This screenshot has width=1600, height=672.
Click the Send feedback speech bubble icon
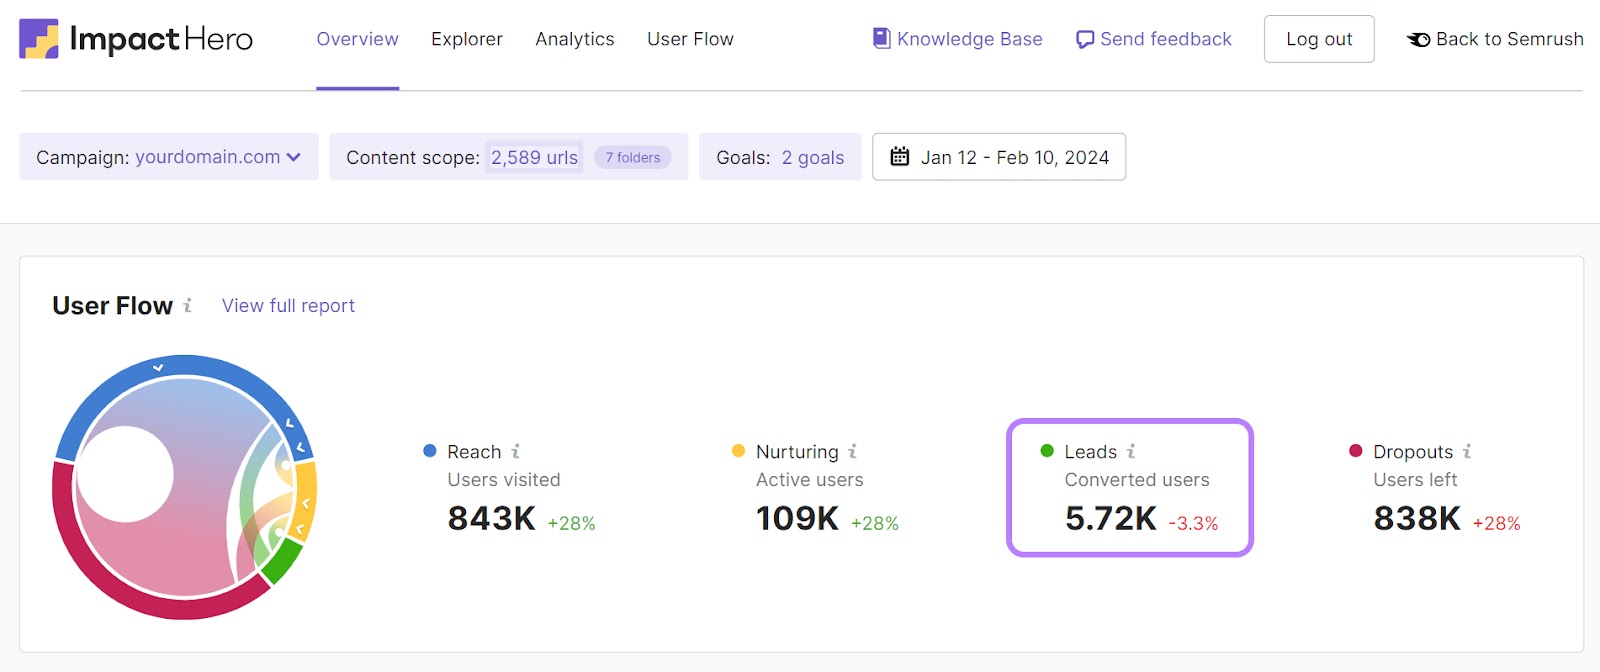click(x=1085, y=40)
